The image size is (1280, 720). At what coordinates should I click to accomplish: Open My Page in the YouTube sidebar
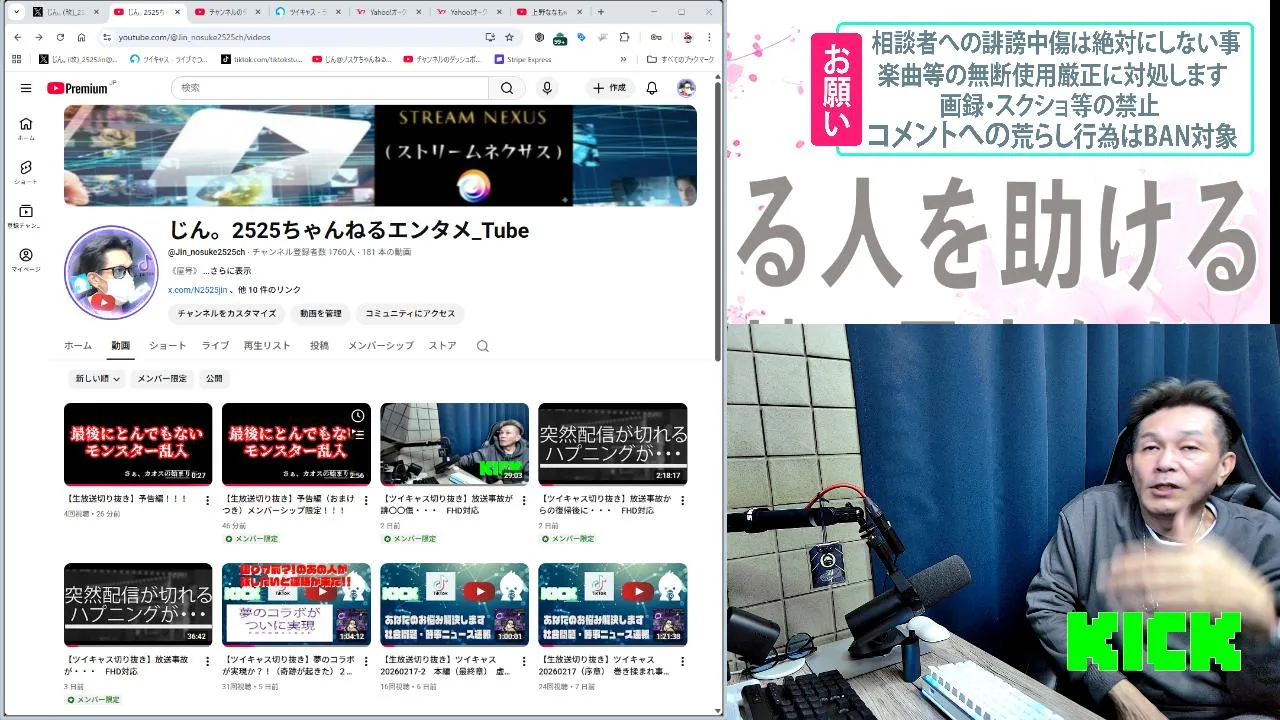26,260
